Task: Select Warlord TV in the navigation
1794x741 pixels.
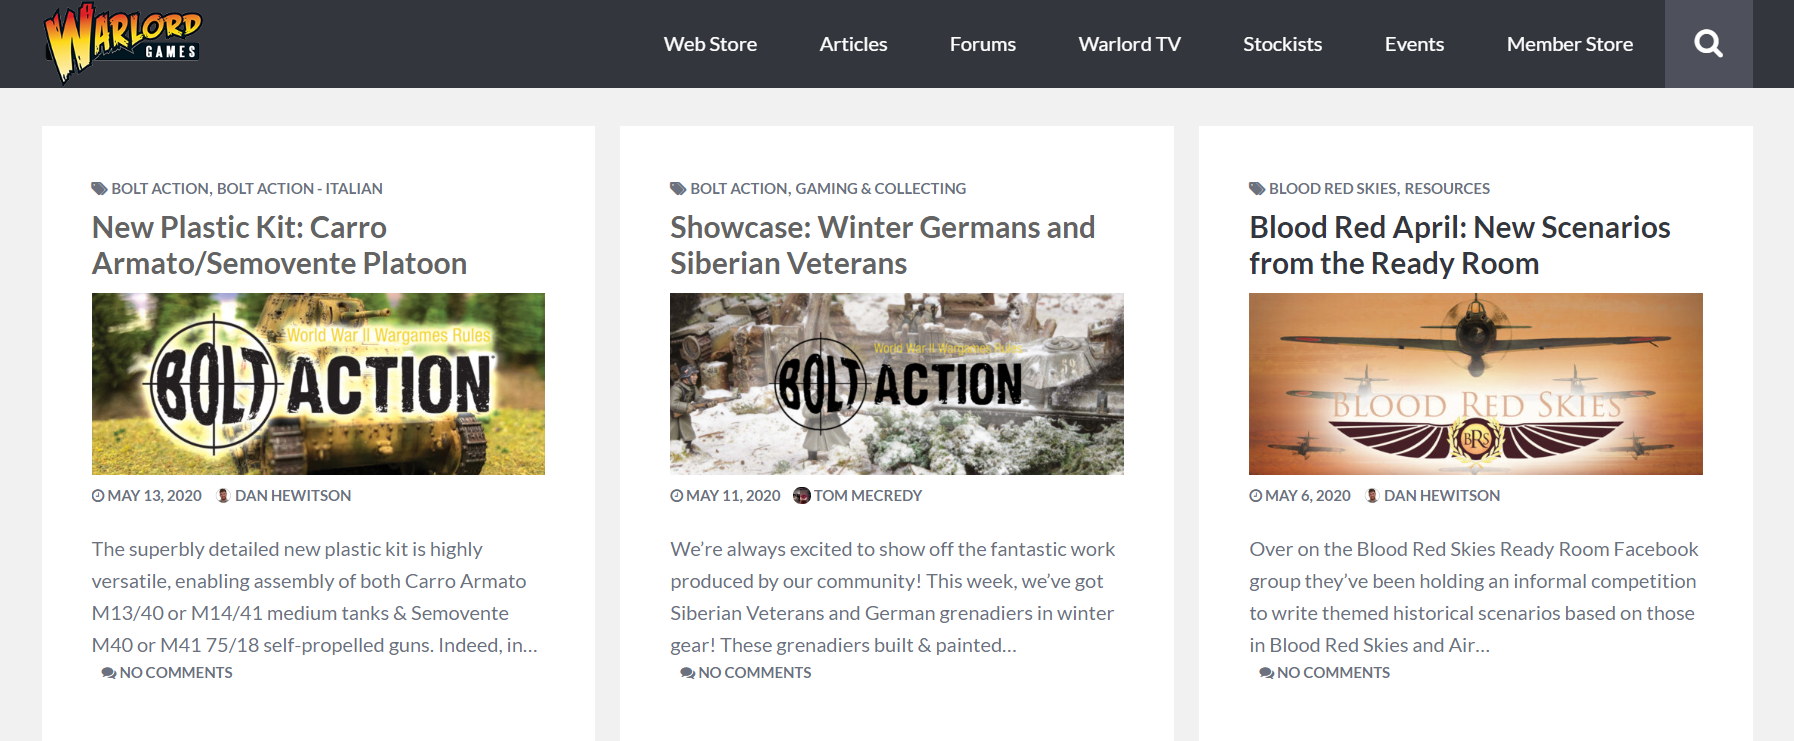Action: point(1129,44)
